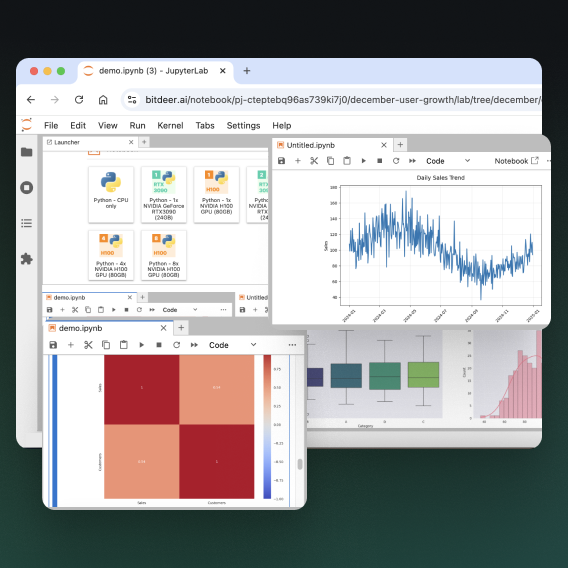This screenshot has width=568, height=568.
Task: Copy cell in large demo.ipynb toolbar
Action: [106, 345]
